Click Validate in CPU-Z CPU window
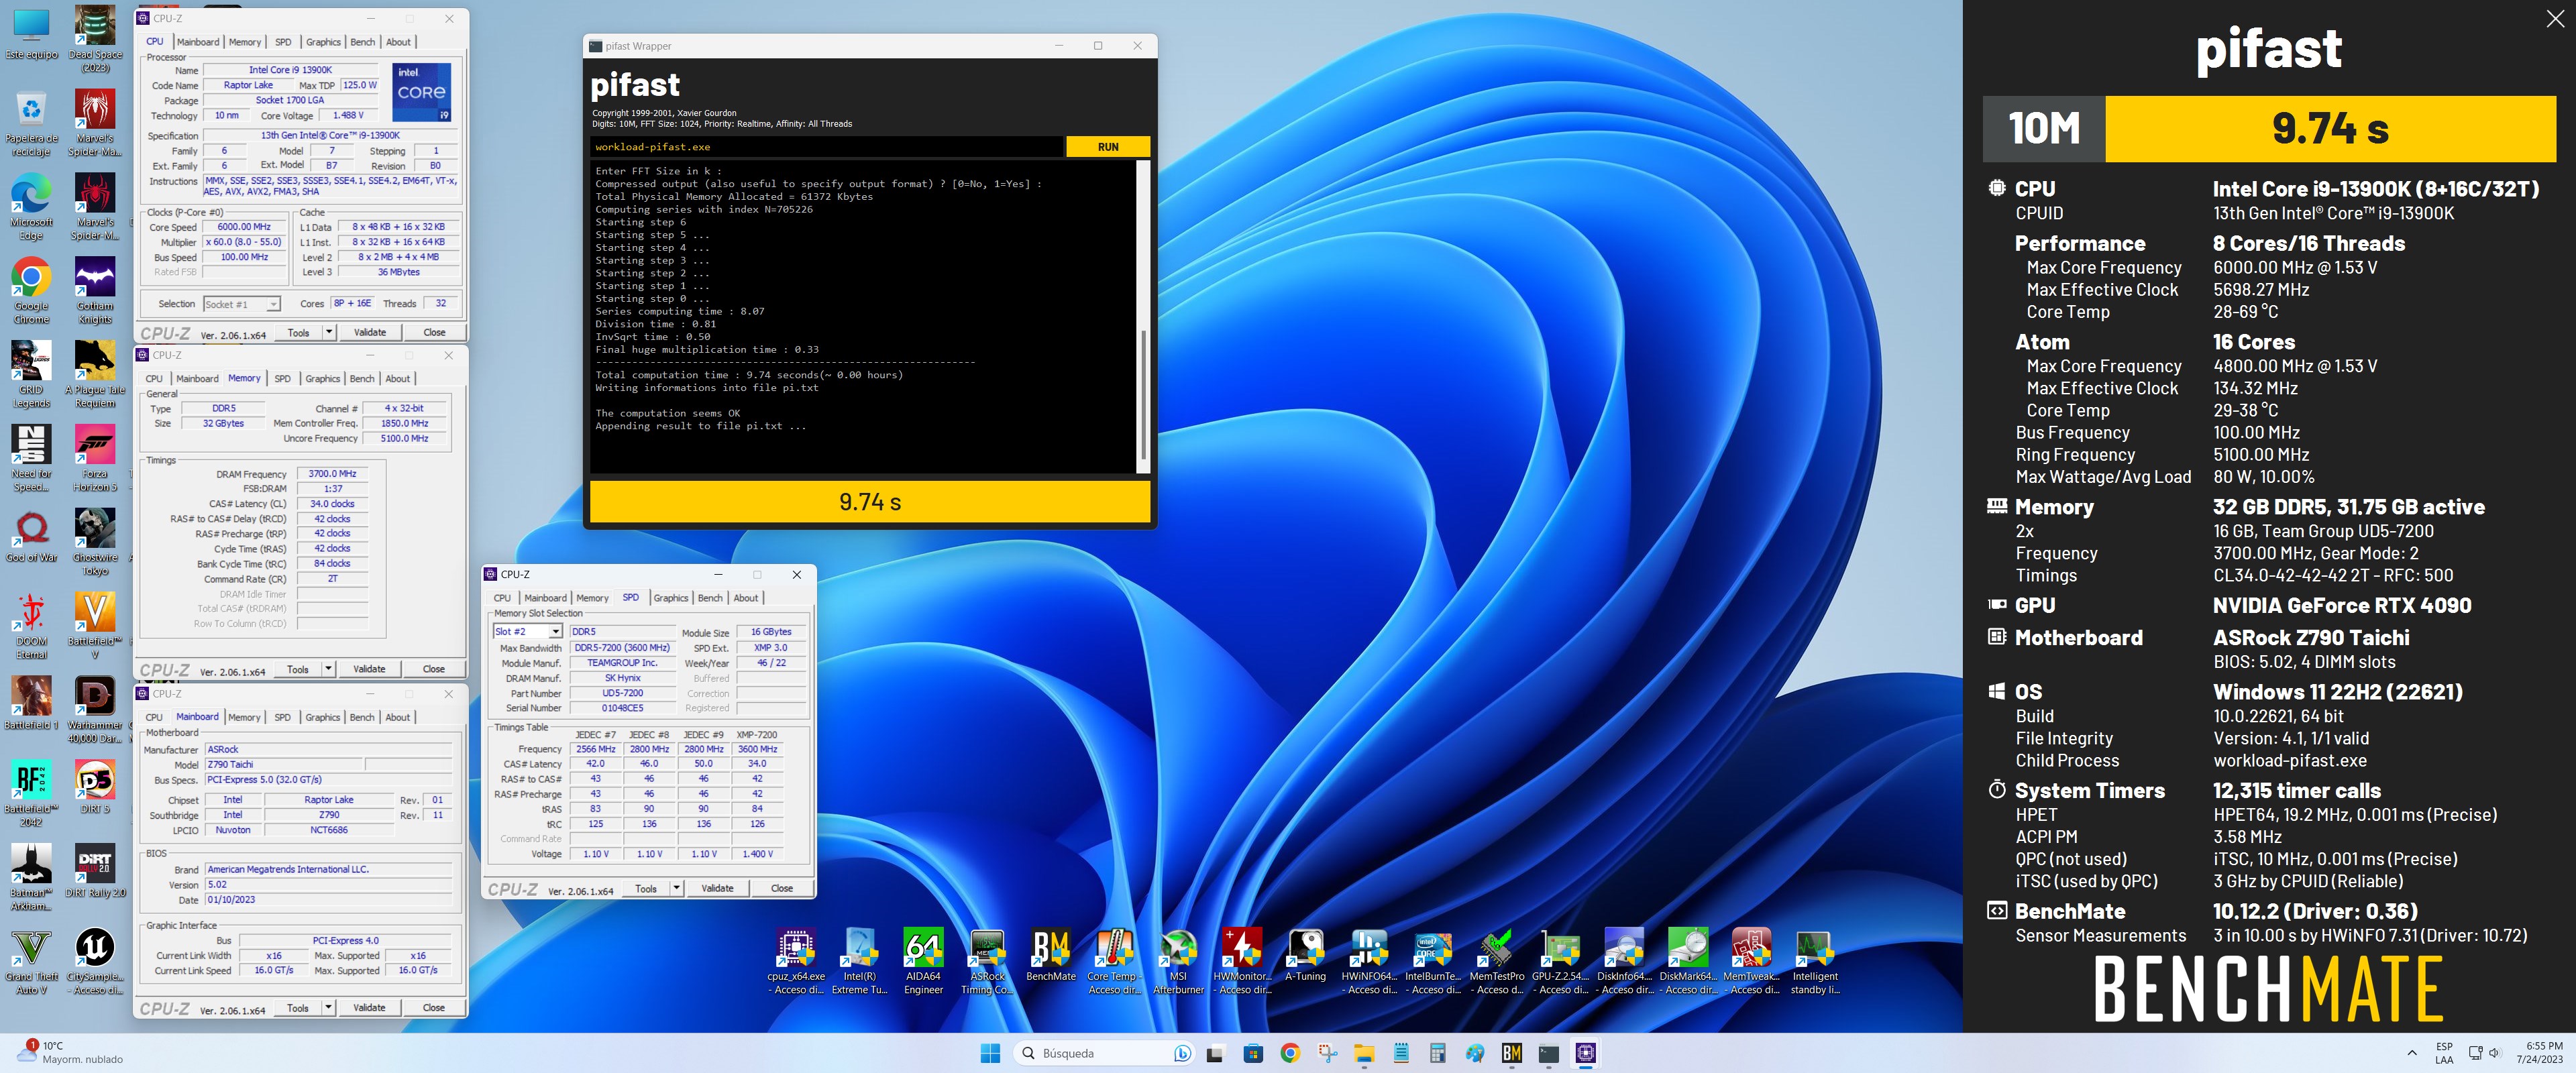The height and width of the screenshot is (1073, 2576). pyautogui.click(x=370, y=332)
